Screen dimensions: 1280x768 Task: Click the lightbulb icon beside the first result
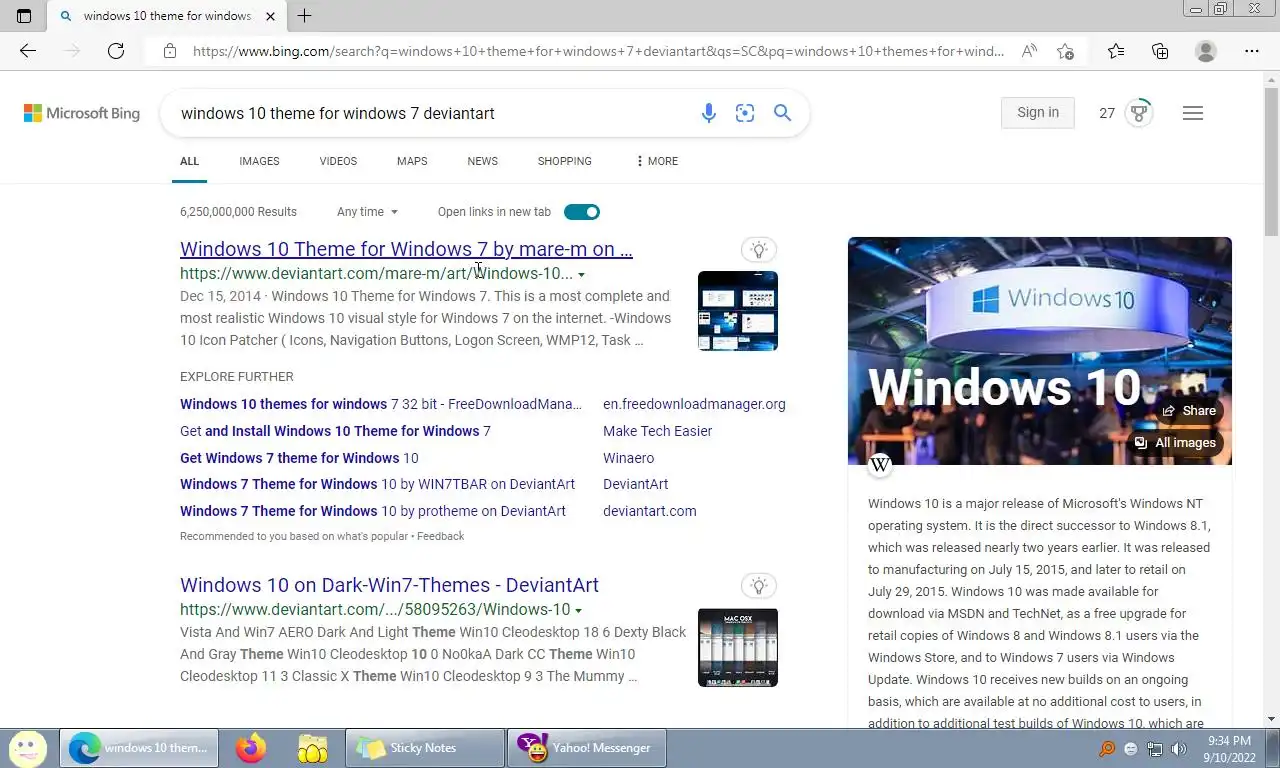tap(759, 250)
